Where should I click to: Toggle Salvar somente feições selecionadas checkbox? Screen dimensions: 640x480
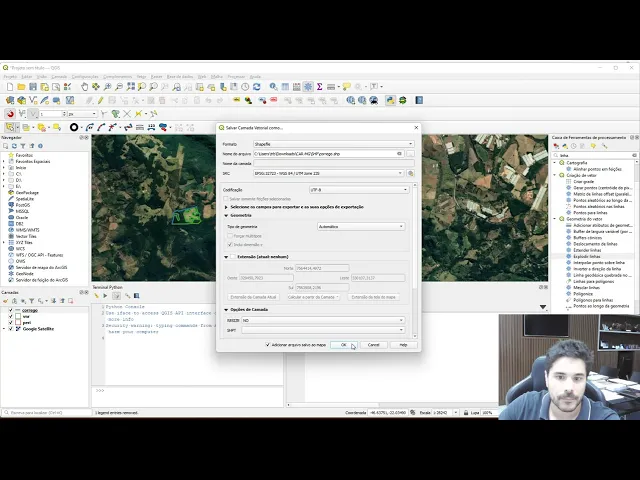[x=225, y=199]
